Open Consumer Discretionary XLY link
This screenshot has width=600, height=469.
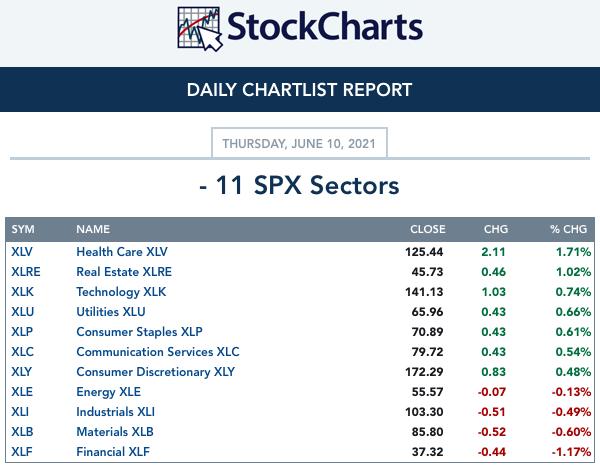156,372
